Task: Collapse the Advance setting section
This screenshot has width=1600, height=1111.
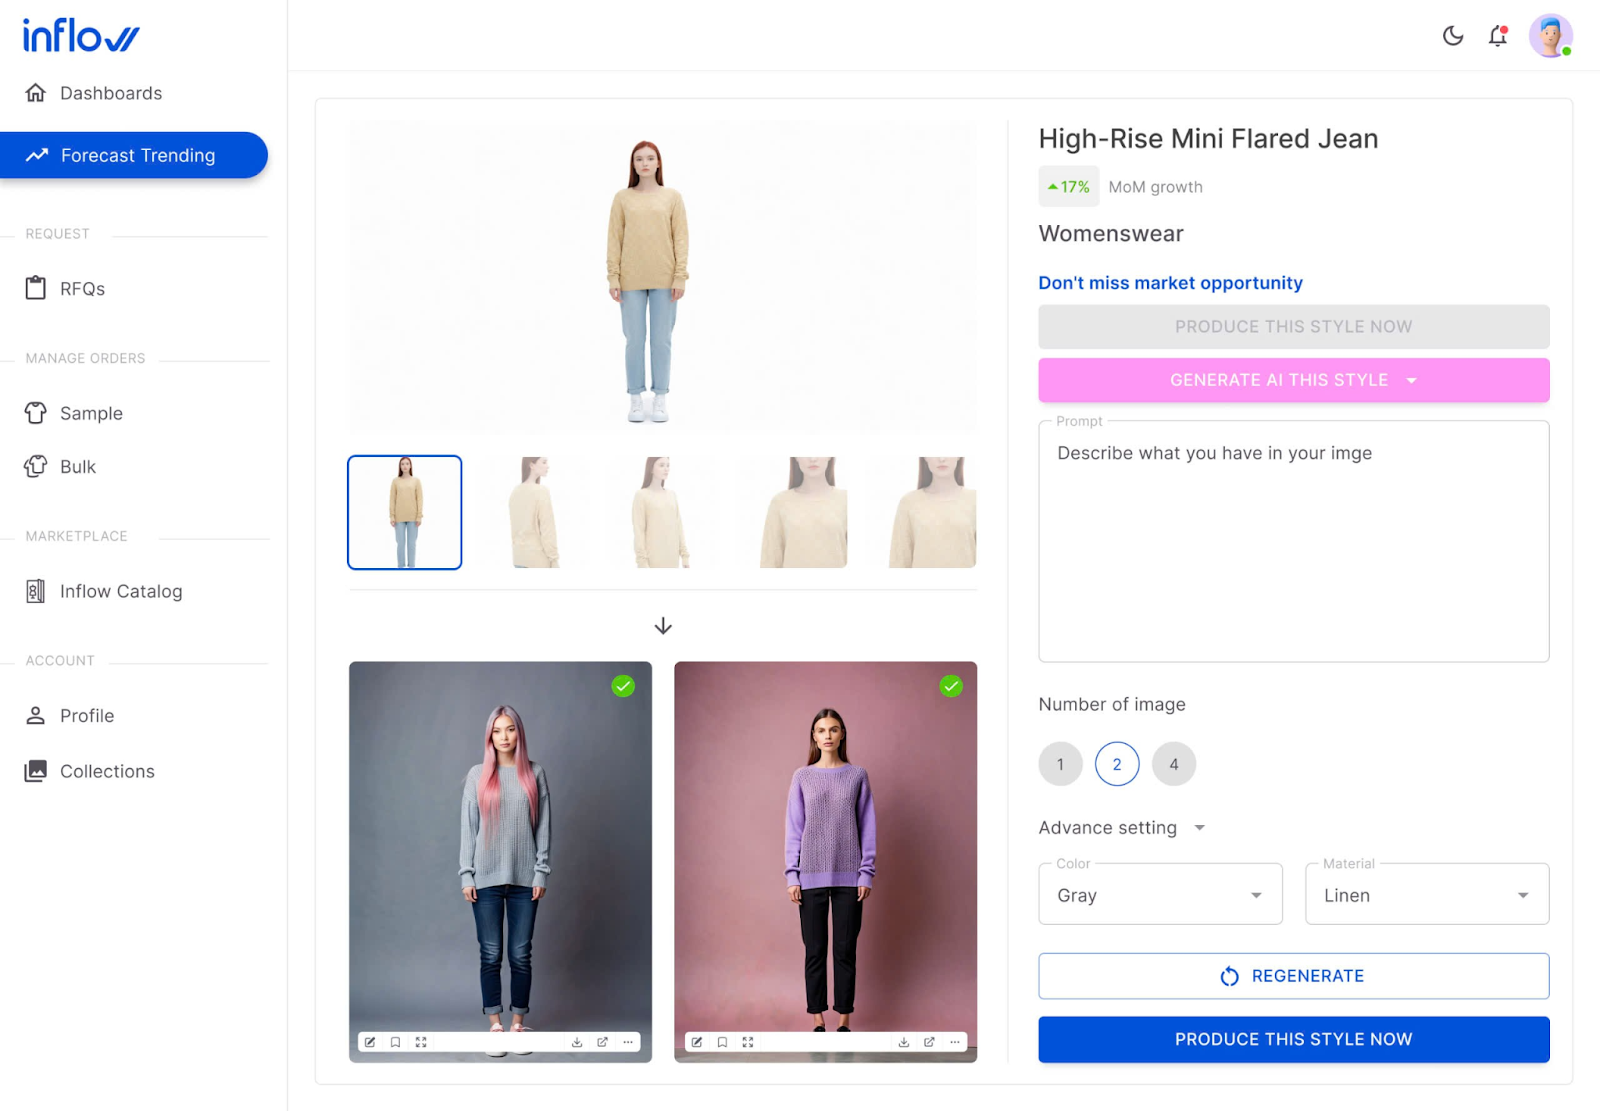Action: point(1122,828)
